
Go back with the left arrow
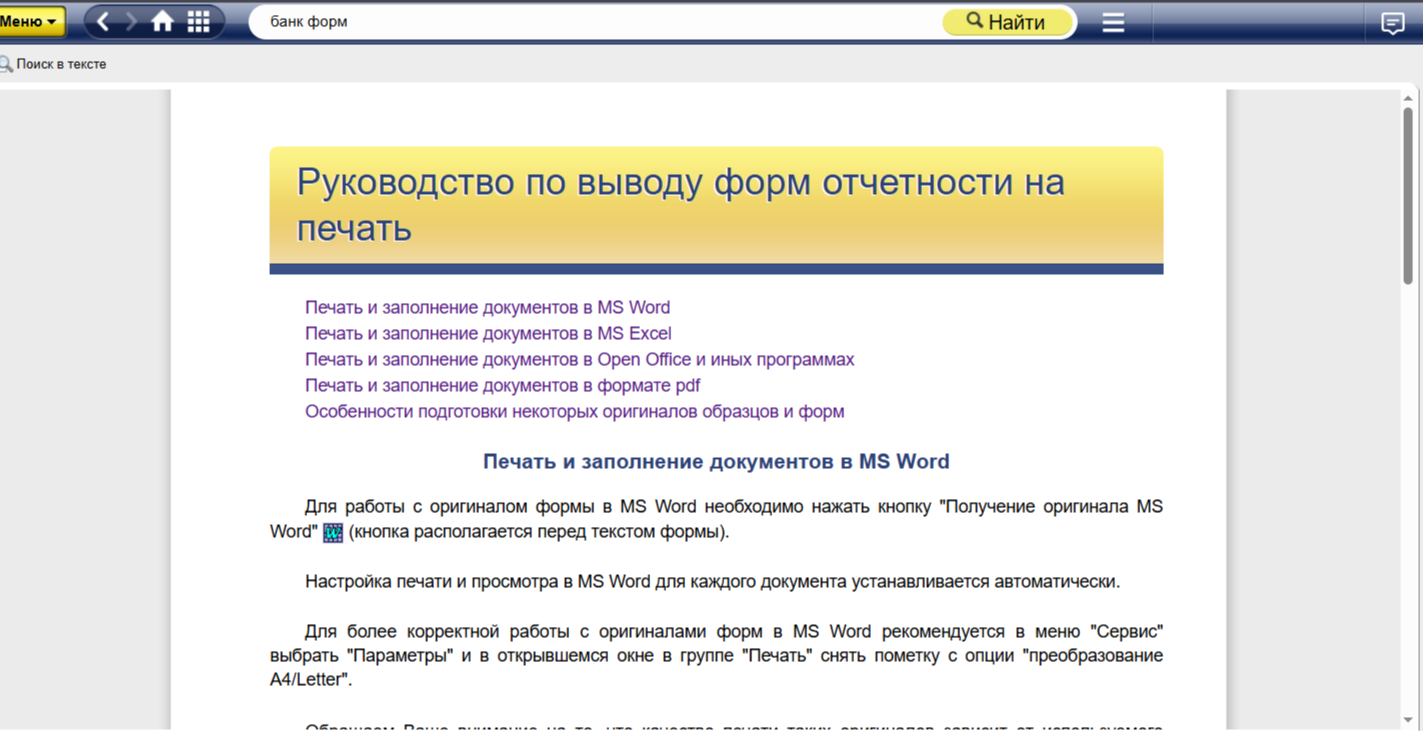(x=102, y=21)
